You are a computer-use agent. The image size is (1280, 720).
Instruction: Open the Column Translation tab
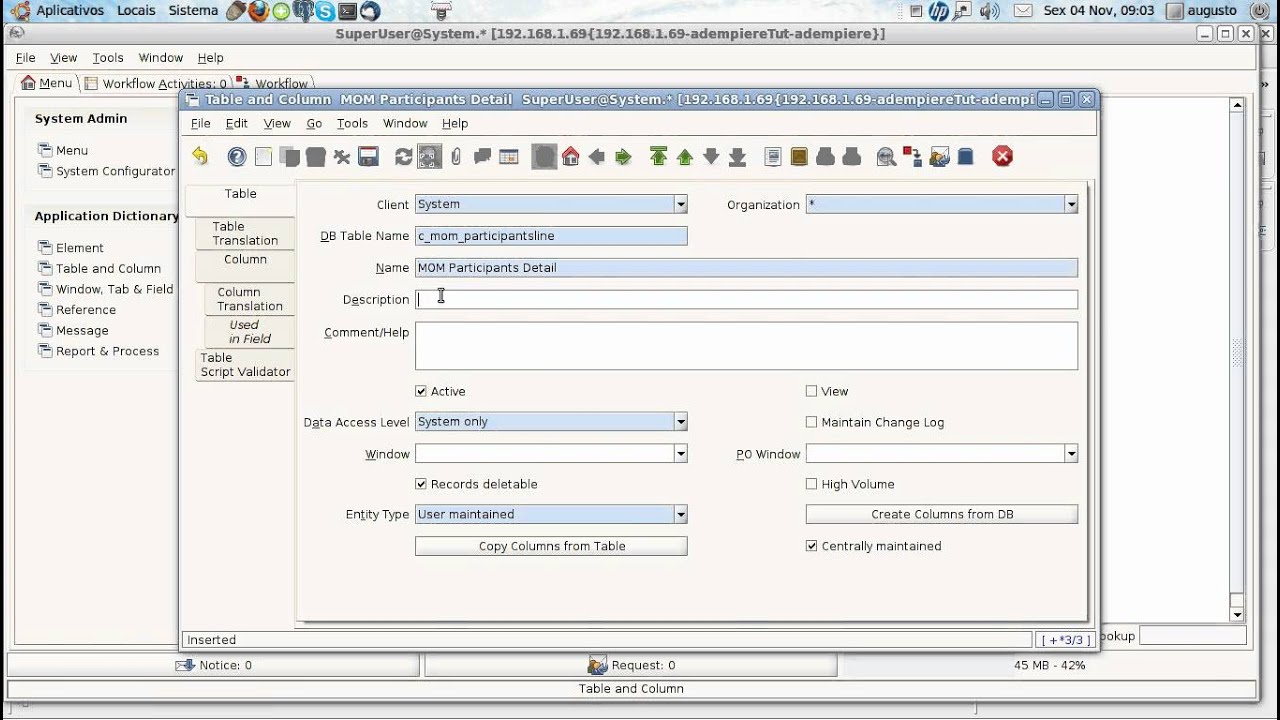(x=250, y=299)
